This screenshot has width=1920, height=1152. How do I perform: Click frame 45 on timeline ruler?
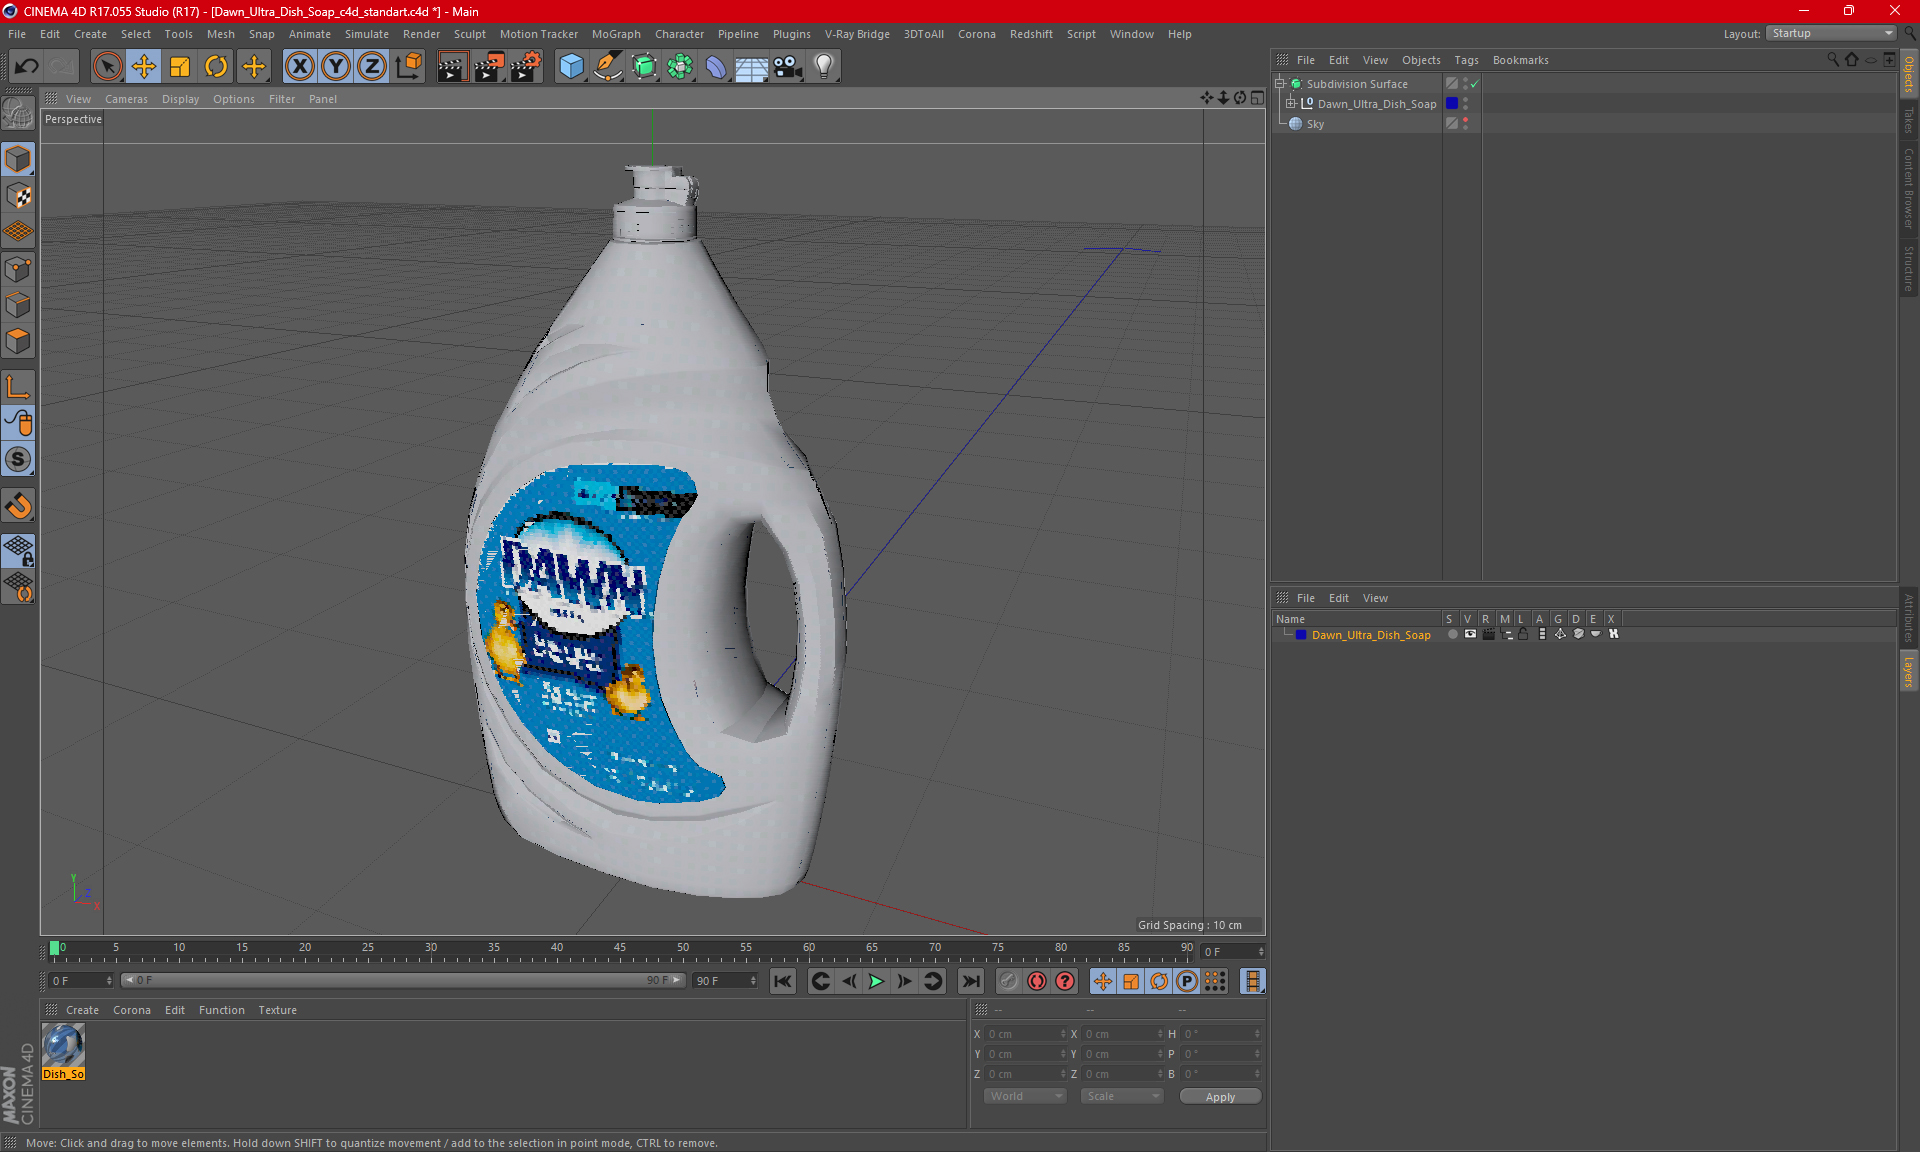pyautogui.click(x=619, y=947)
